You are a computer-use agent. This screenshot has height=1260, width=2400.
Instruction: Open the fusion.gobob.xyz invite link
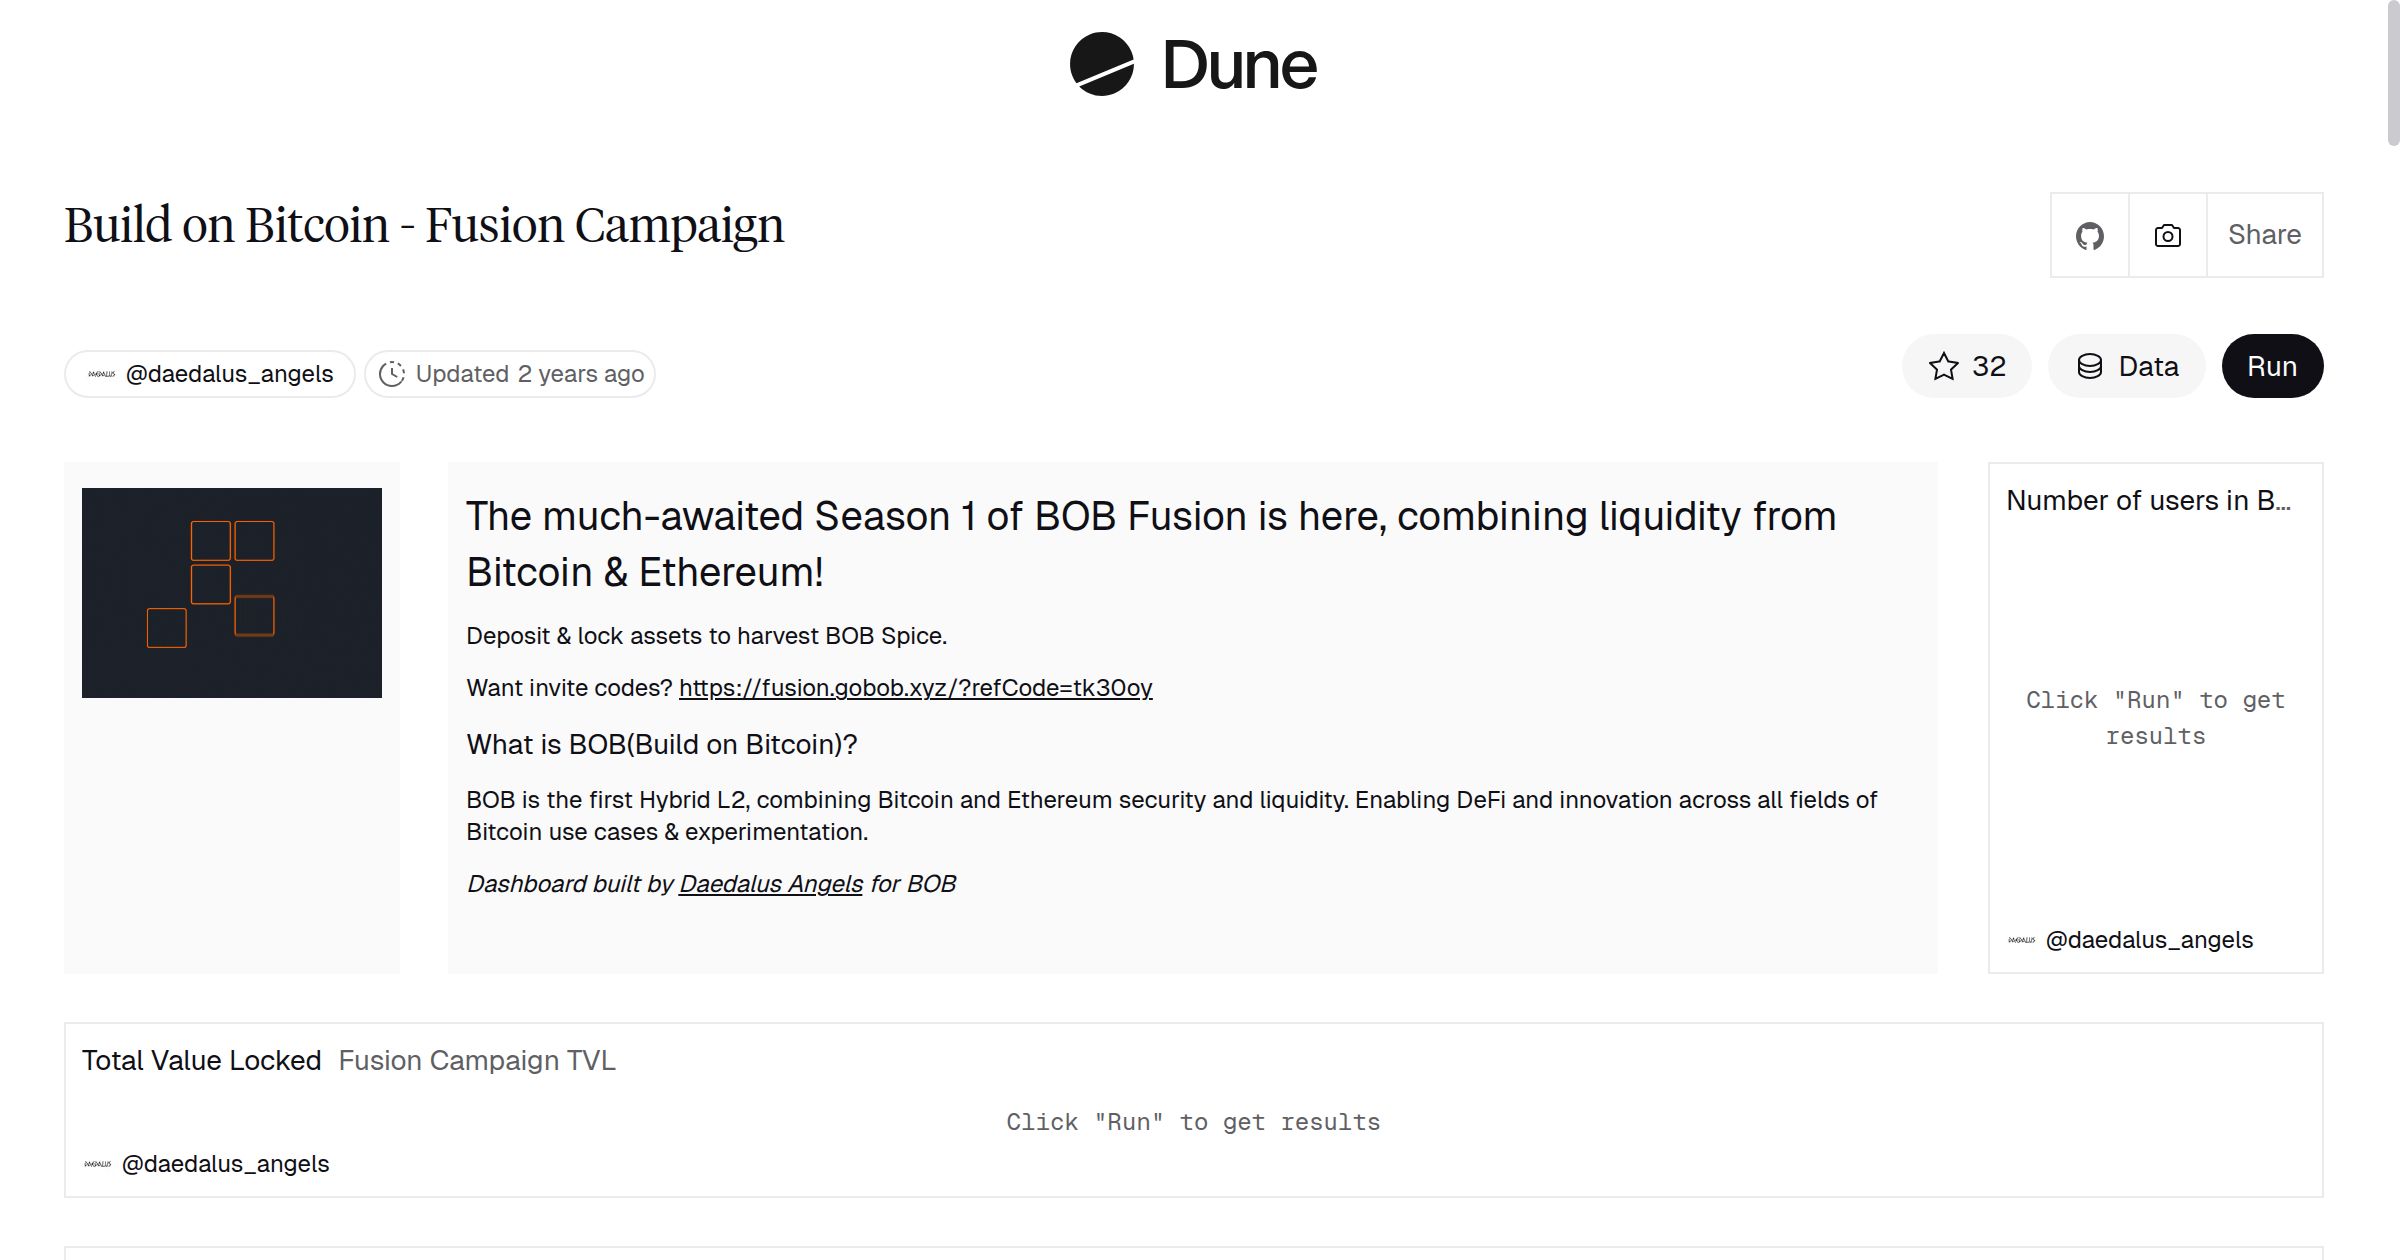point(915,688)
